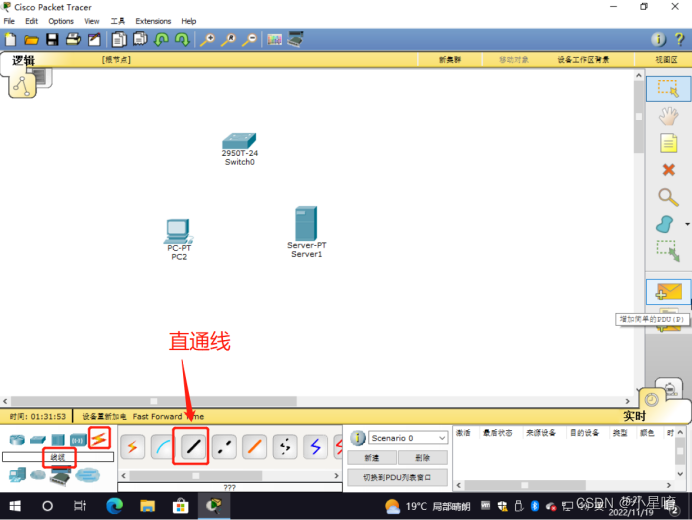The width and height of the screenshot is (692, 520).
Task: Switch to the 逻辑 logical workspace tab
Action: pos(23,60)
